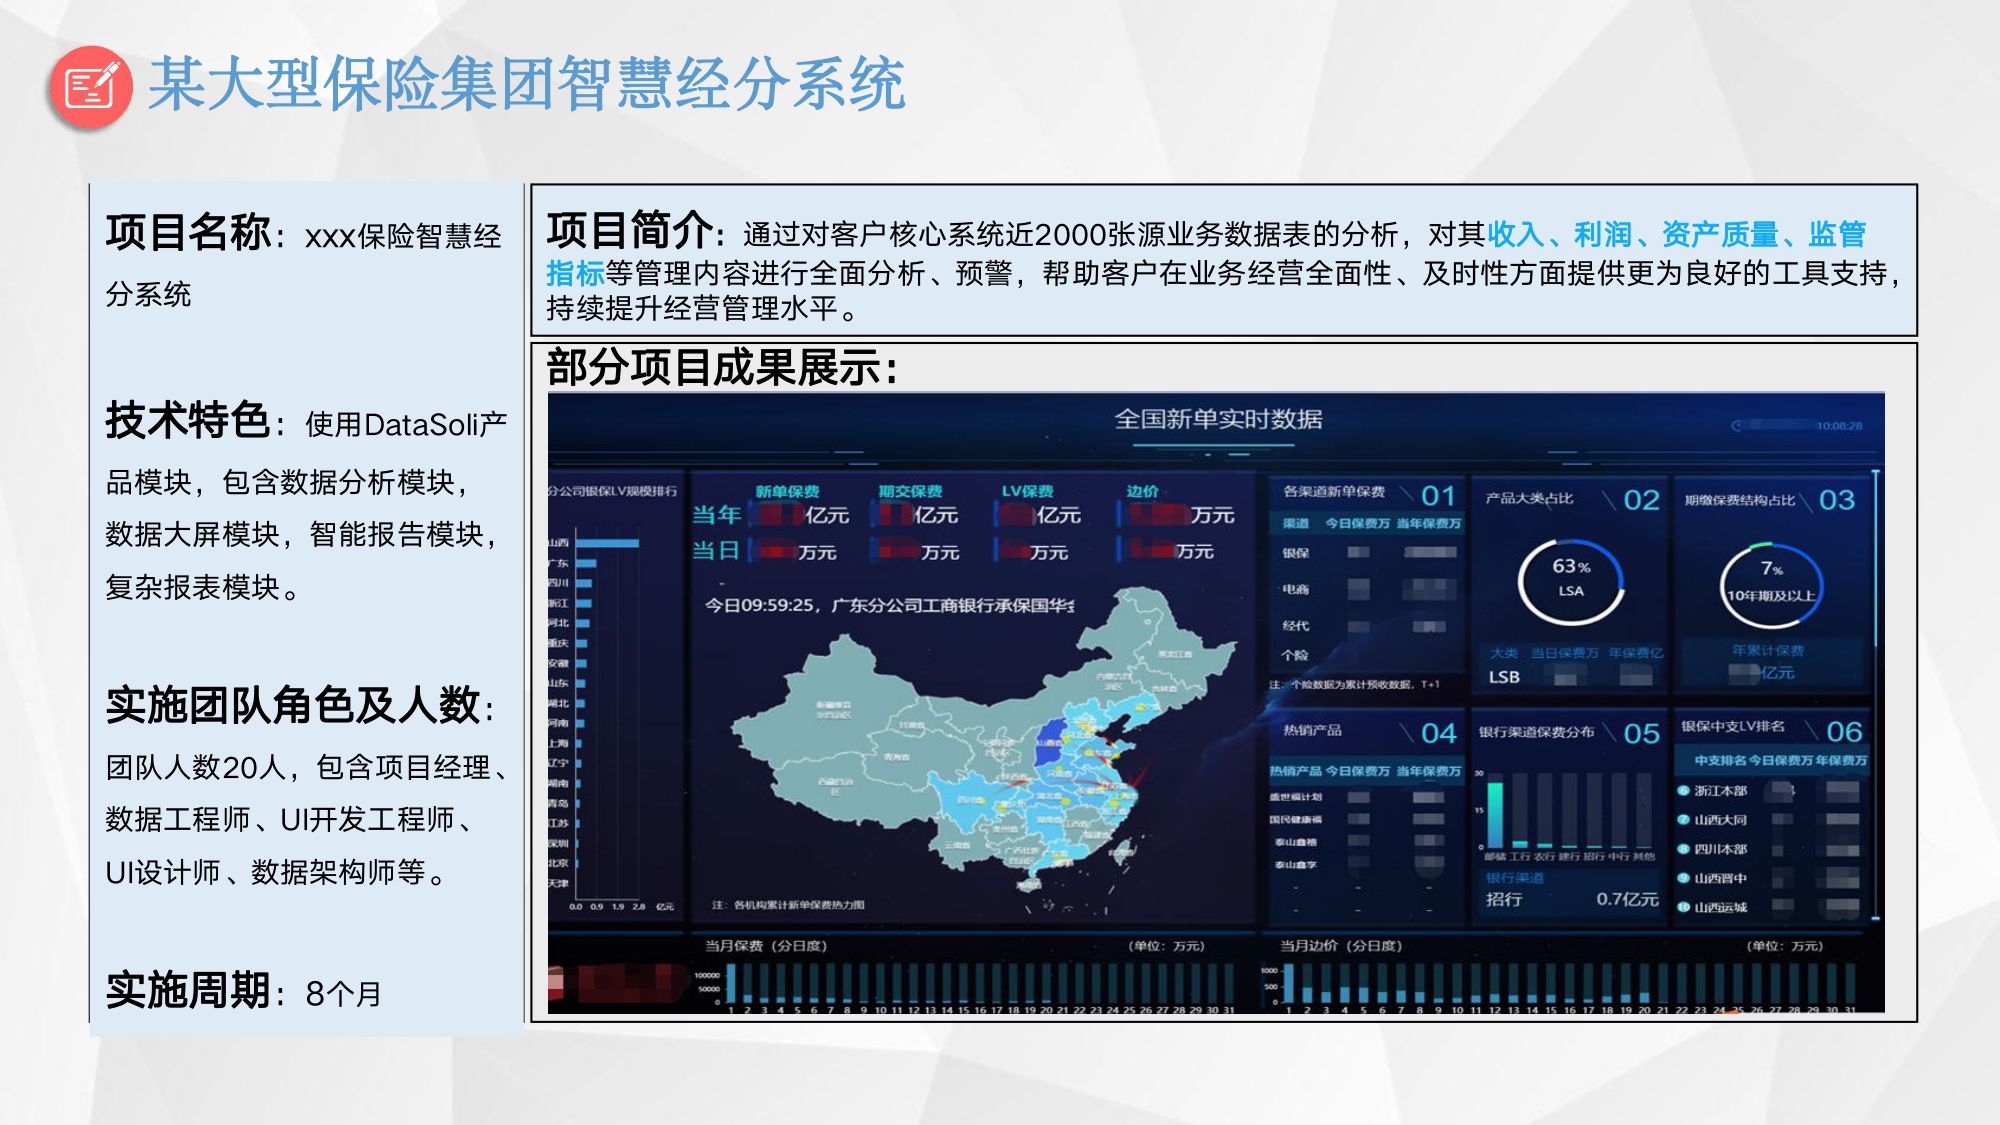Click the 银保 row in the channel table
Viewport: 2000px width, 1125px height.
click(1296, 553)
